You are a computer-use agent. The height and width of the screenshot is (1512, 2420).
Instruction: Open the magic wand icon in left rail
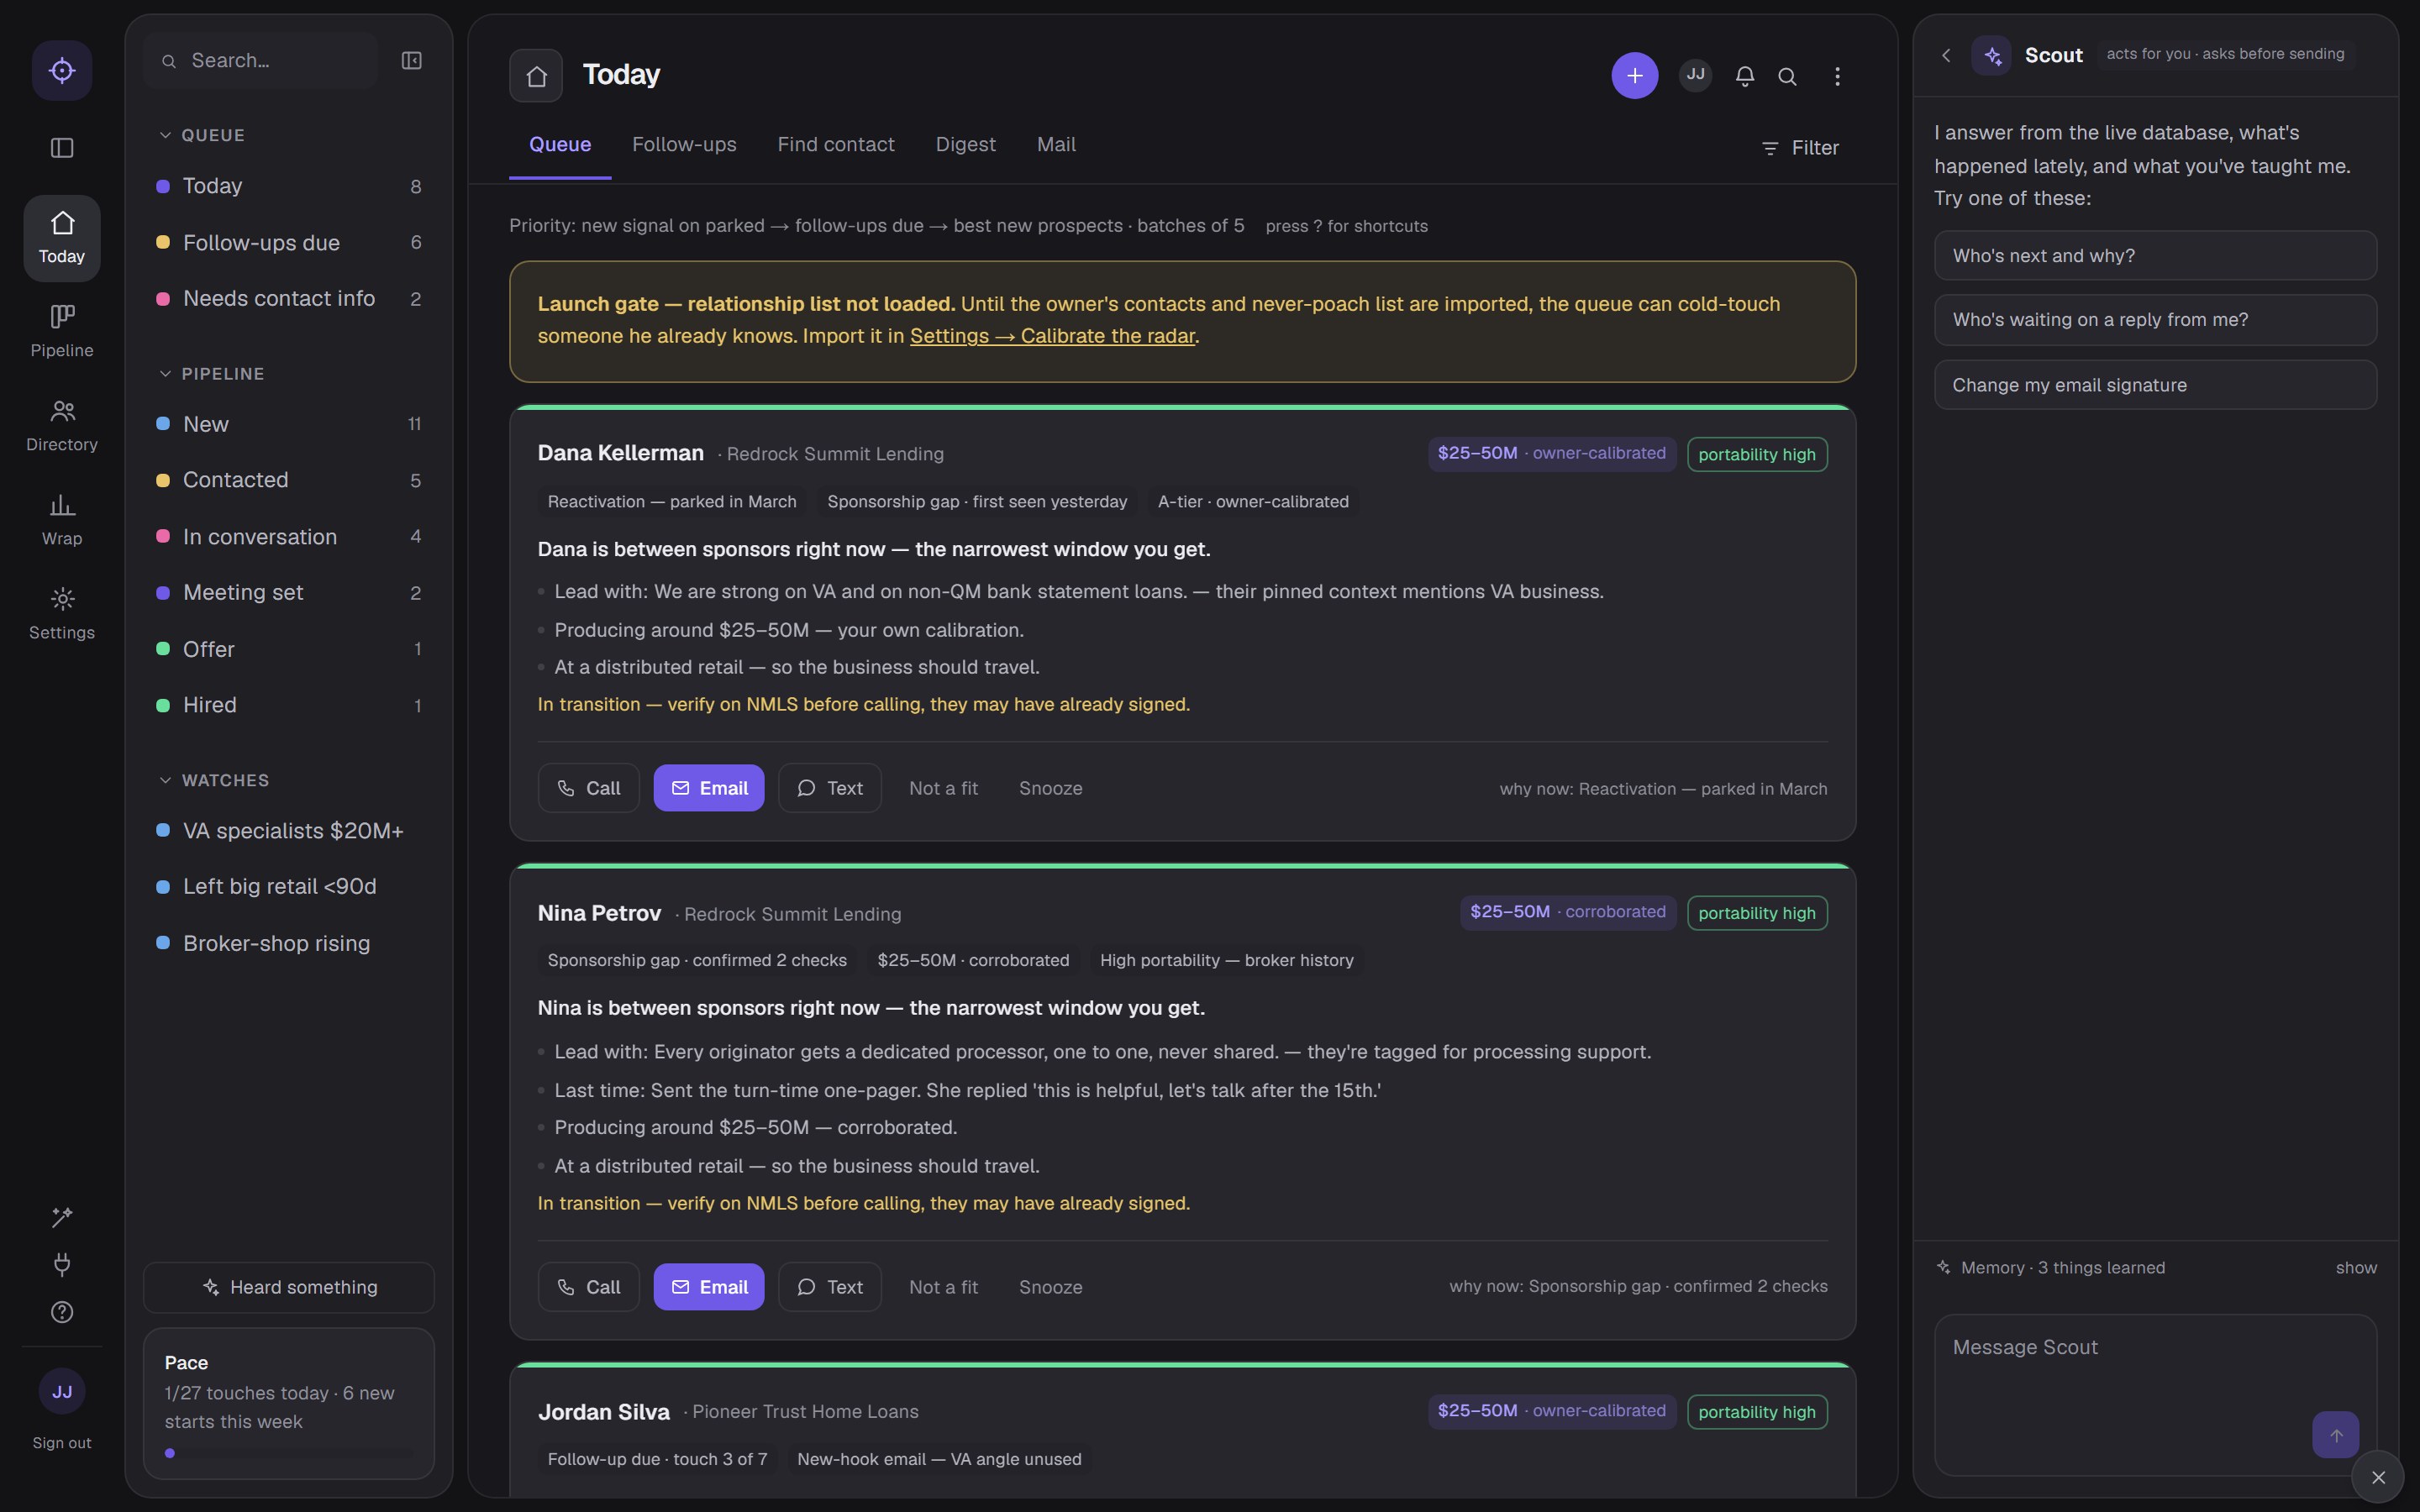point(62,1217)
